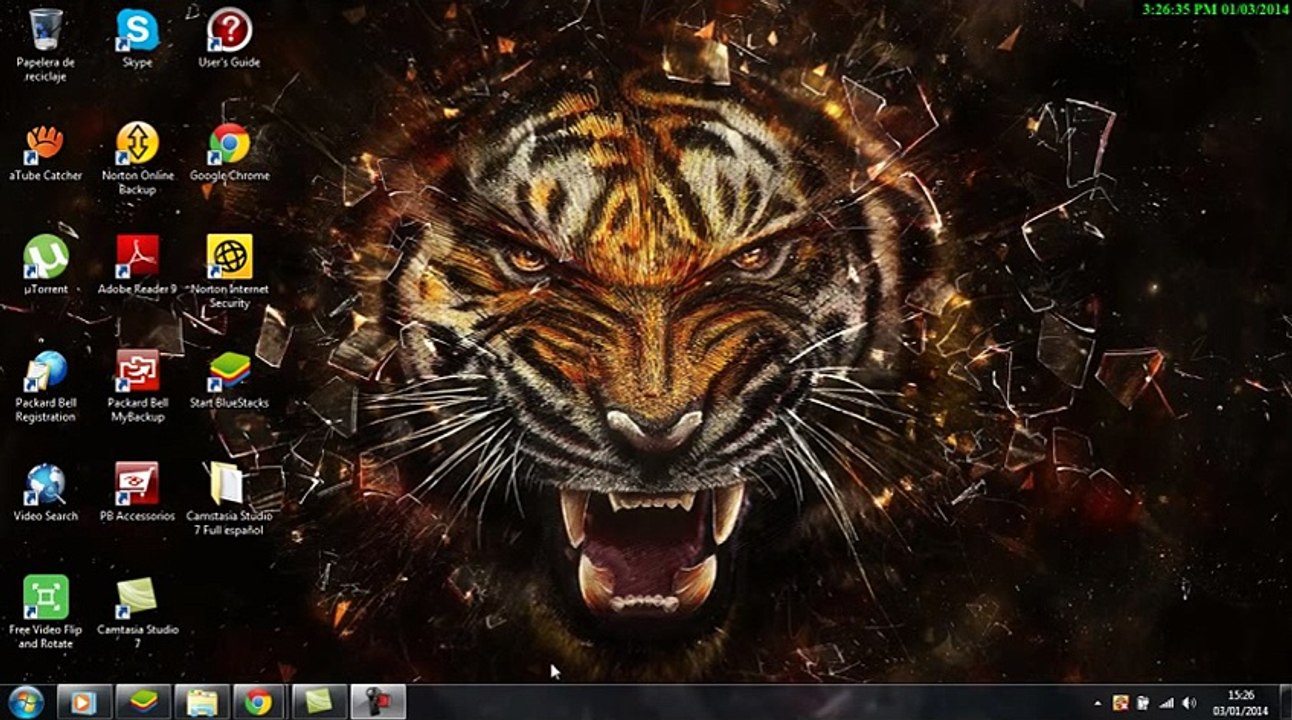Open Packard Bell Registration shortcut
Image resolution: width=1292 pixels, height=720 pixels.
46,386
